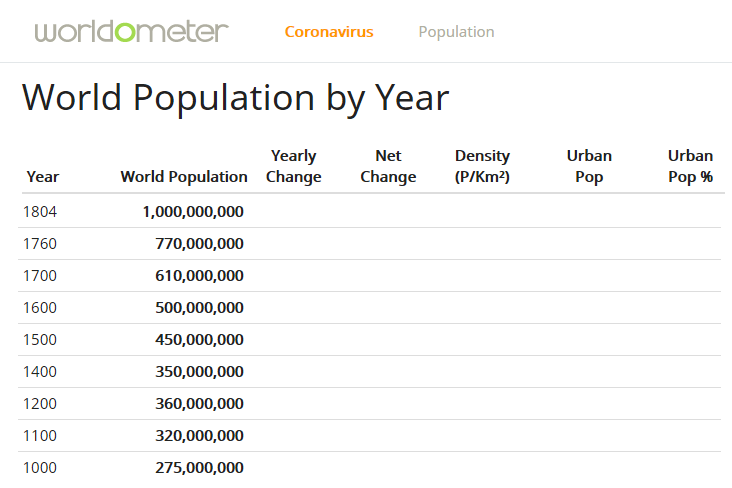The width and height of the screenshot is (732, 488).
Task: Click the 360,000,000 population value
Action: point(199,403)
